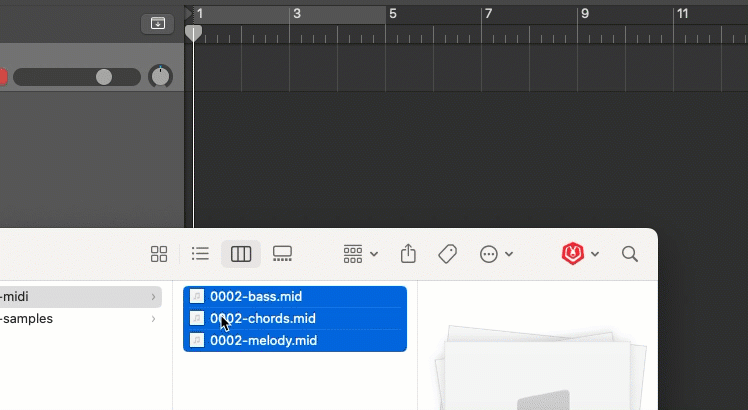Toggle the red record-enable button on track
Screen dimensions: 748x410
click(3, 77)
